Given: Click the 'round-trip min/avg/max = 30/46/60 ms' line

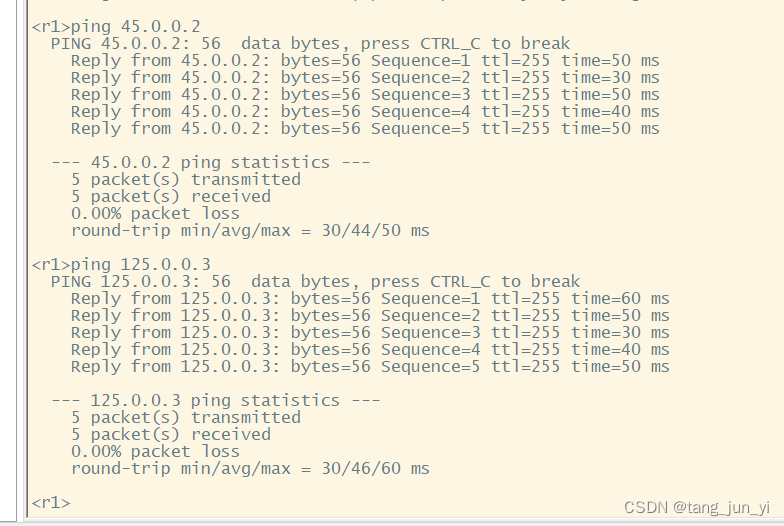Looking at the screenshot, I should tap(250, 468).
